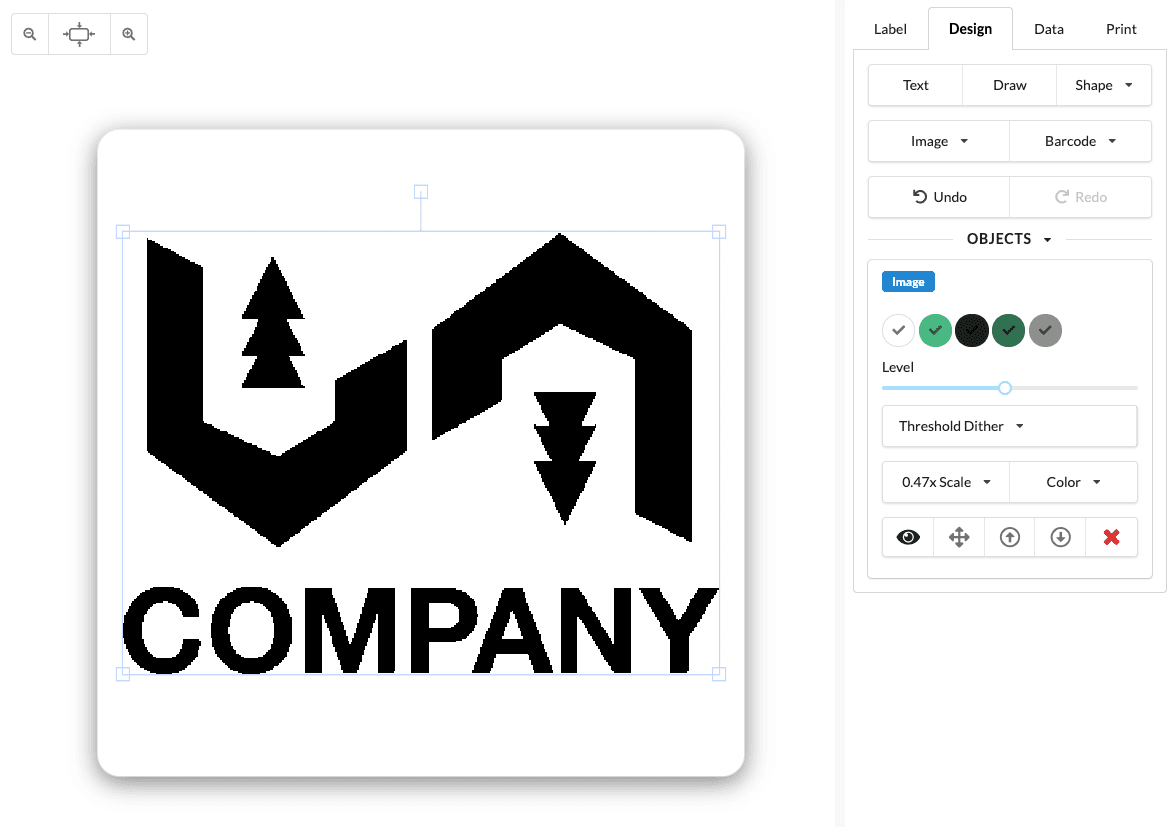Click the fit-to-label icon in toolbar
This screenshot has height=827, width=1171.
point(78,33)
